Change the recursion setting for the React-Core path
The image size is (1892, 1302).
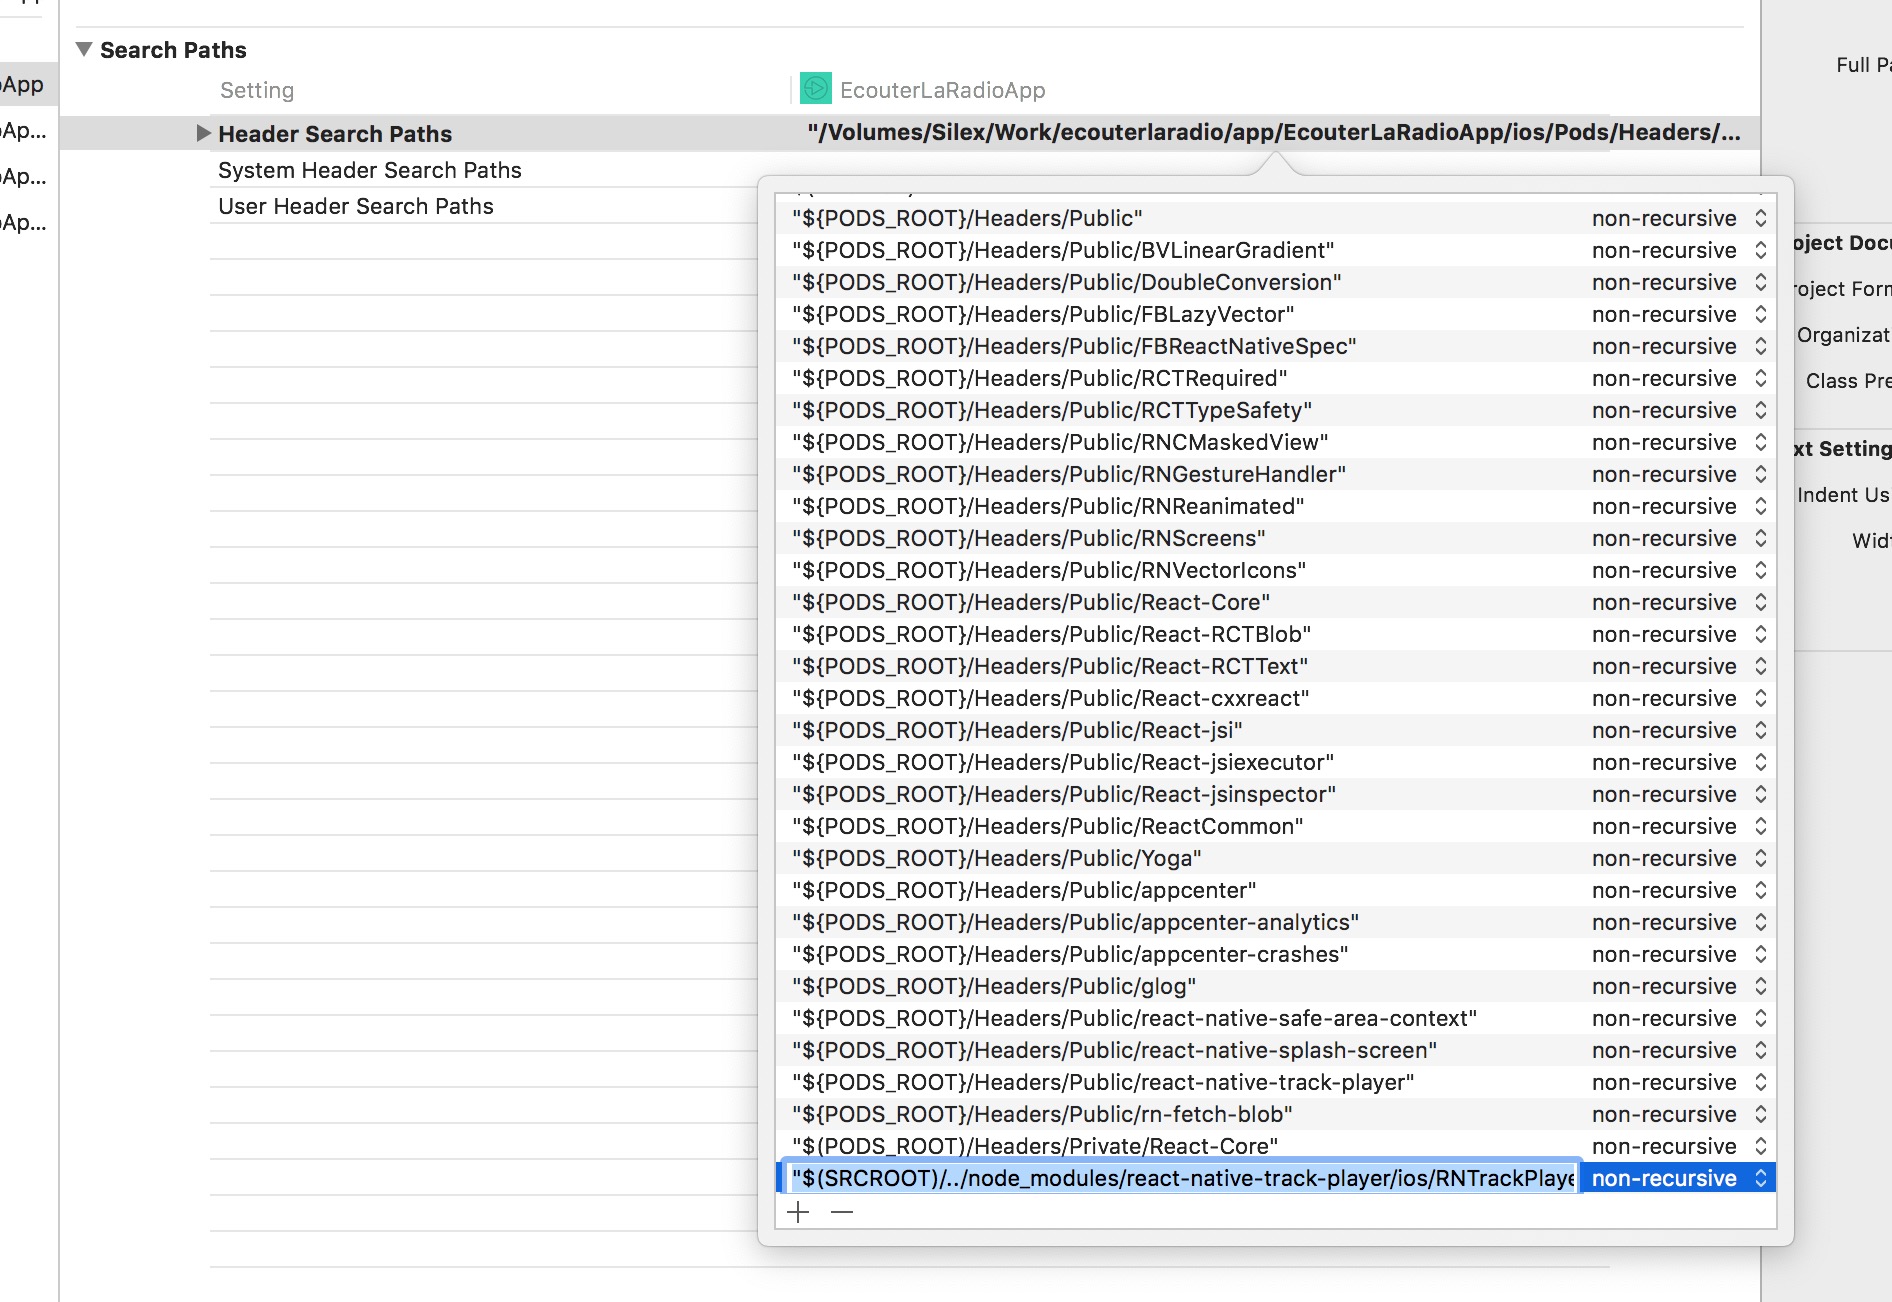(x=1760, y=602)
